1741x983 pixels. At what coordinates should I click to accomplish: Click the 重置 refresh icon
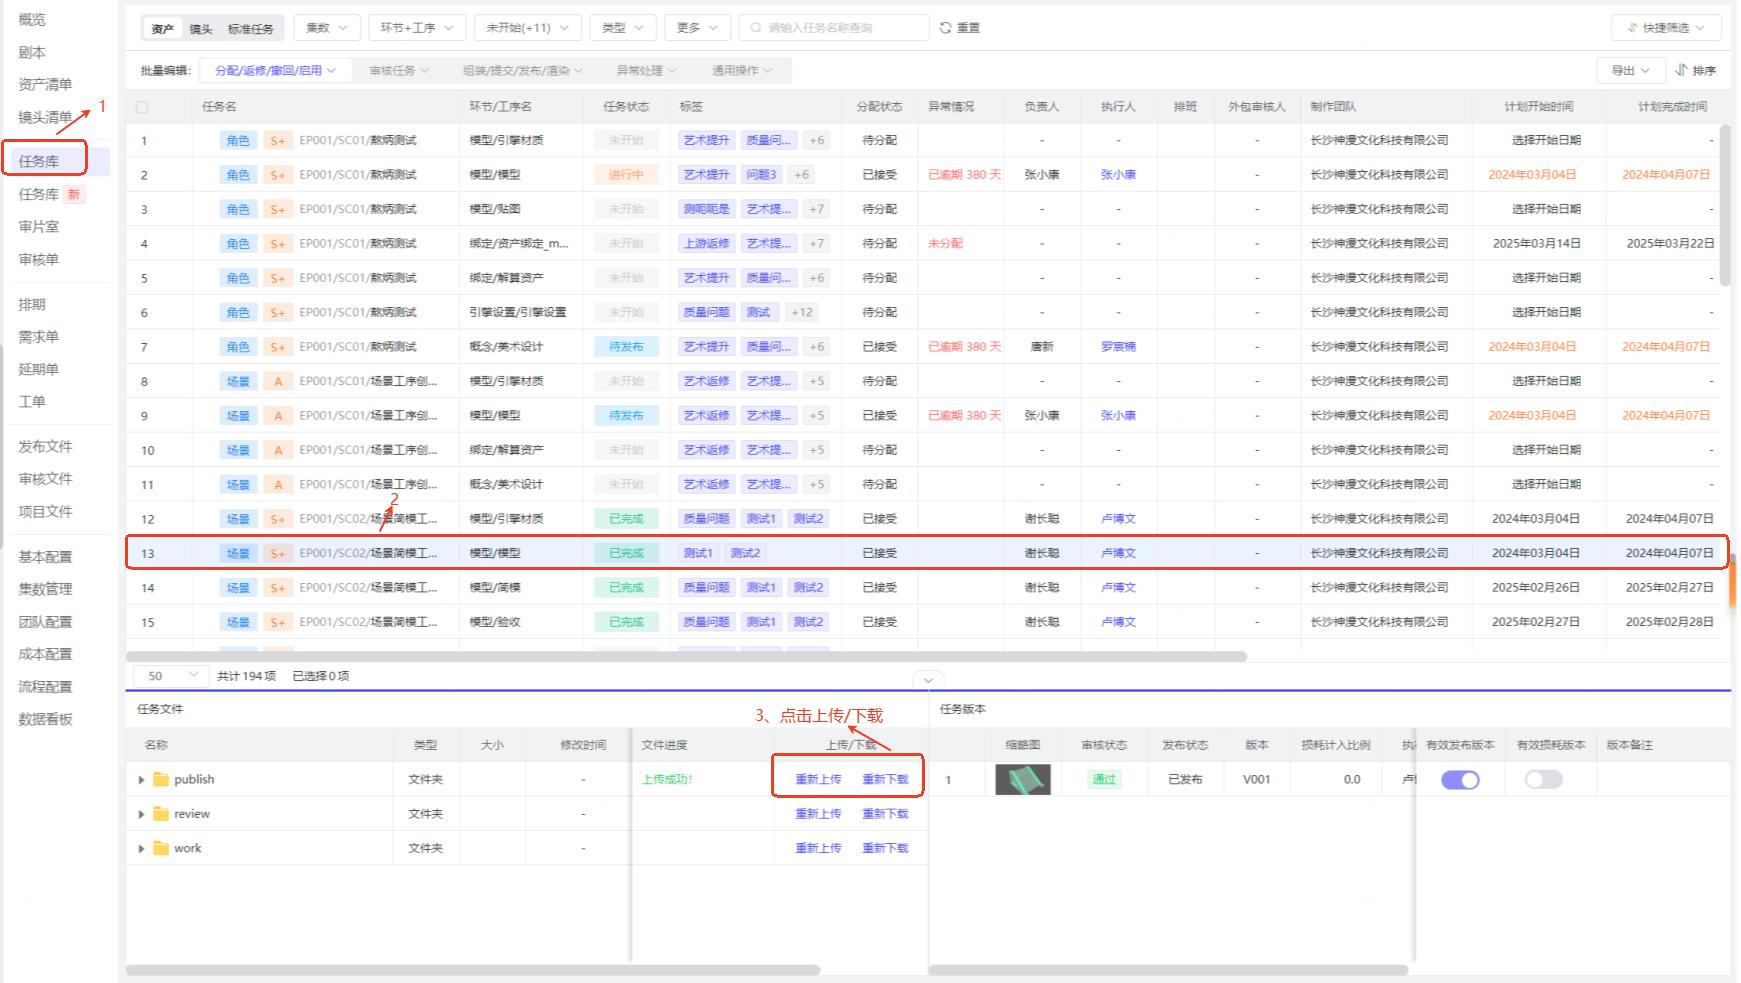tap(945, 28)
